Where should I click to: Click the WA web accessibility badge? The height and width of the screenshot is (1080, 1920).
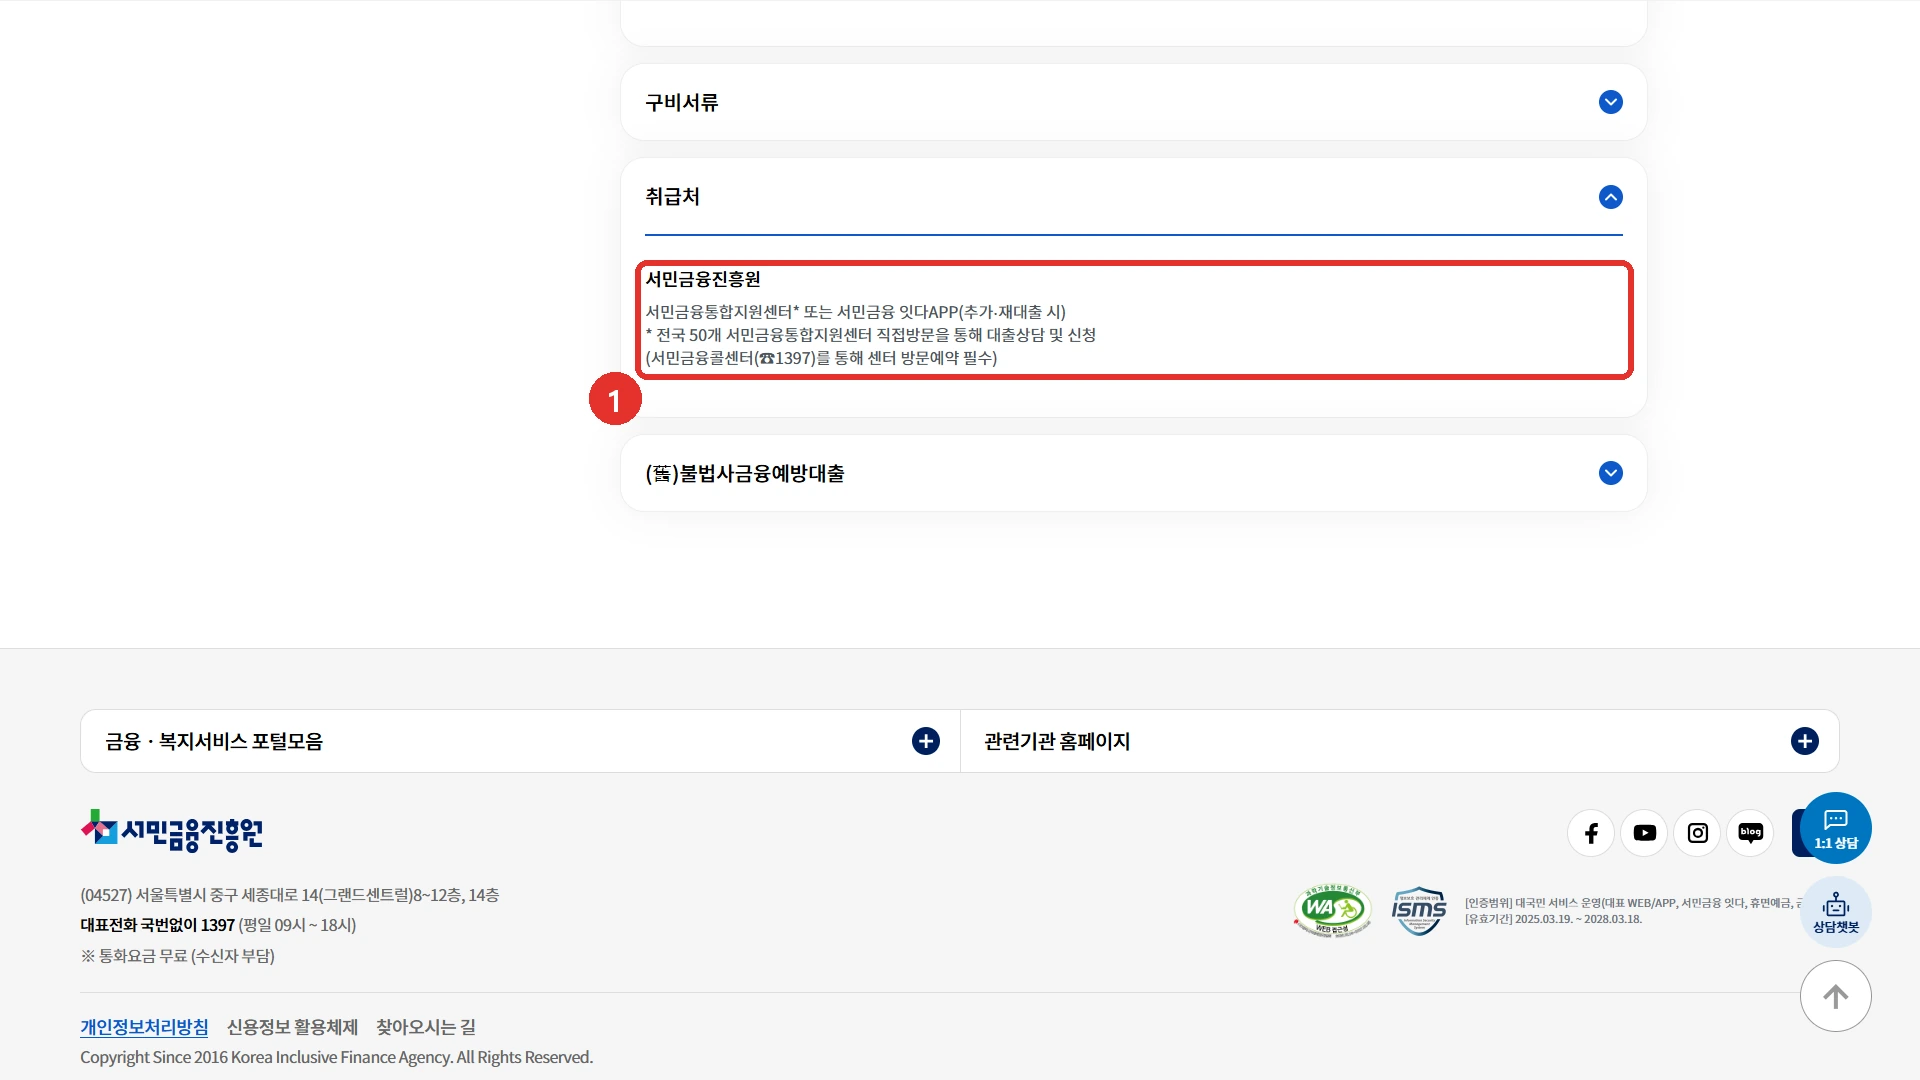click(x=1332, y=910)
